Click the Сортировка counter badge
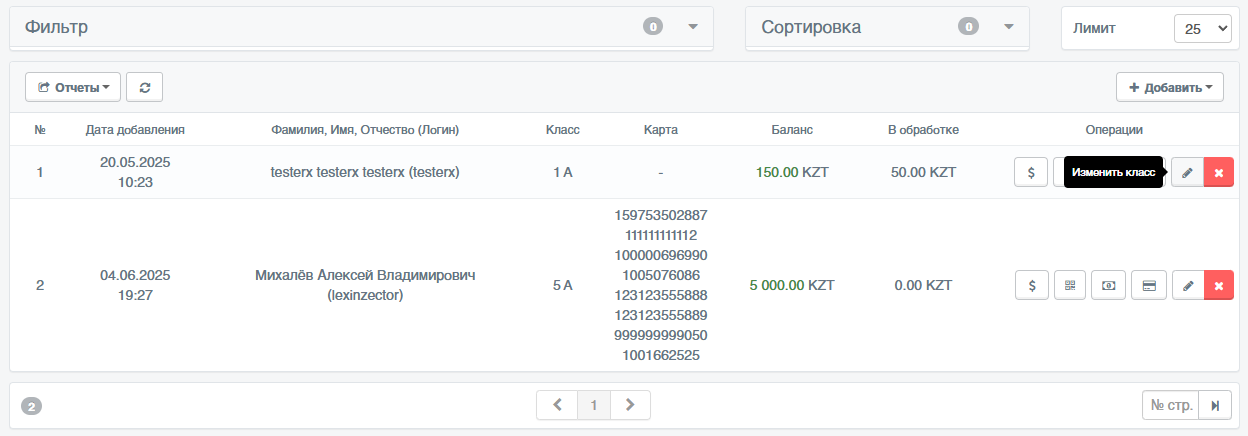1248x436 pixels. point(968,27)
